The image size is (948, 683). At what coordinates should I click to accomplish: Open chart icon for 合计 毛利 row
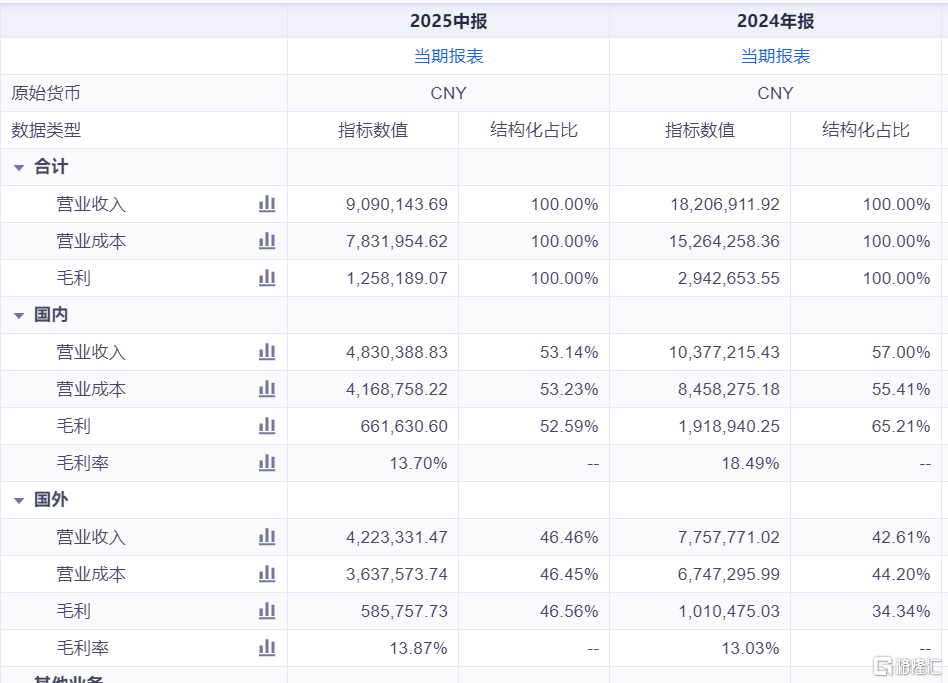(267, 278)
